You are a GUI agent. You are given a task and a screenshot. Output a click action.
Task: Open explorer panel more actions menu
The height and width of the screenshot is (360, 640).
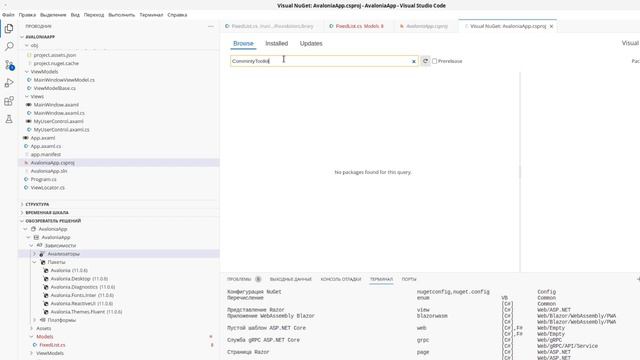[211, 26]
